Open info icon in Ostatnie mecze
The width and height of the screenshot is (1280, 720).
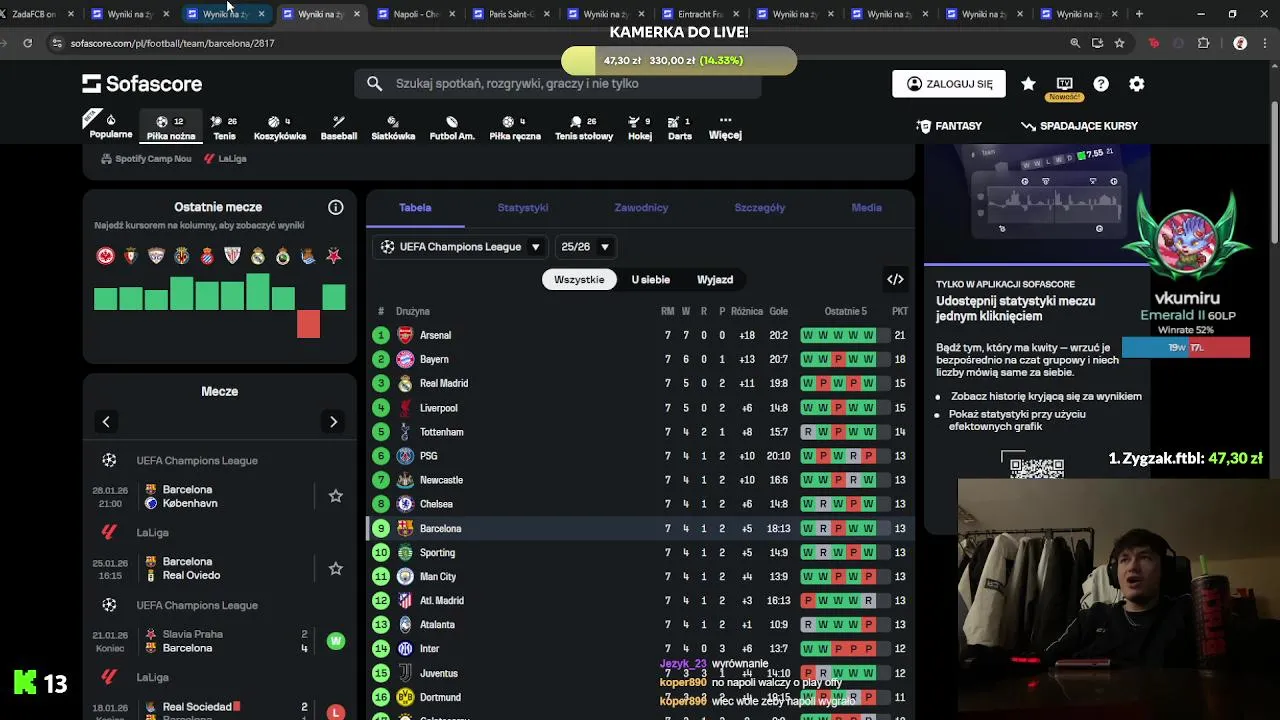(336, 207)
